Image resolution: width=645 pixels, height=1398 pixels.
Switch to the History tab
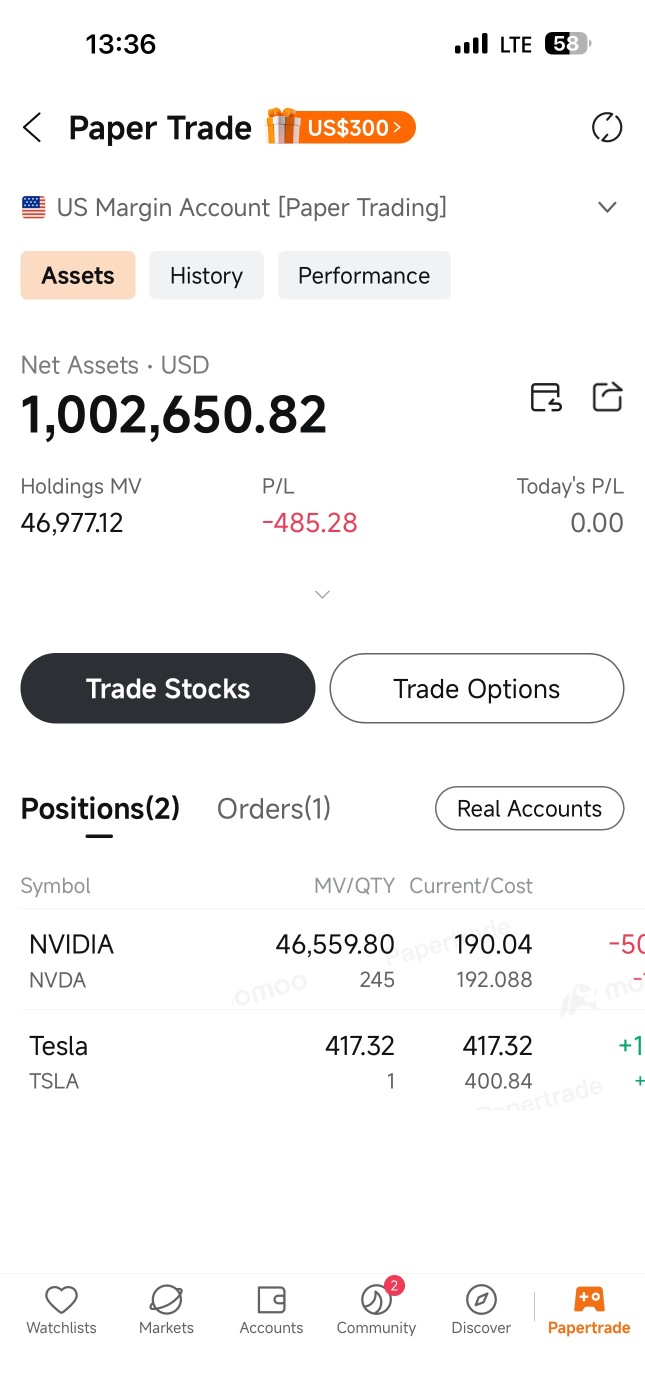pos(206,276)
